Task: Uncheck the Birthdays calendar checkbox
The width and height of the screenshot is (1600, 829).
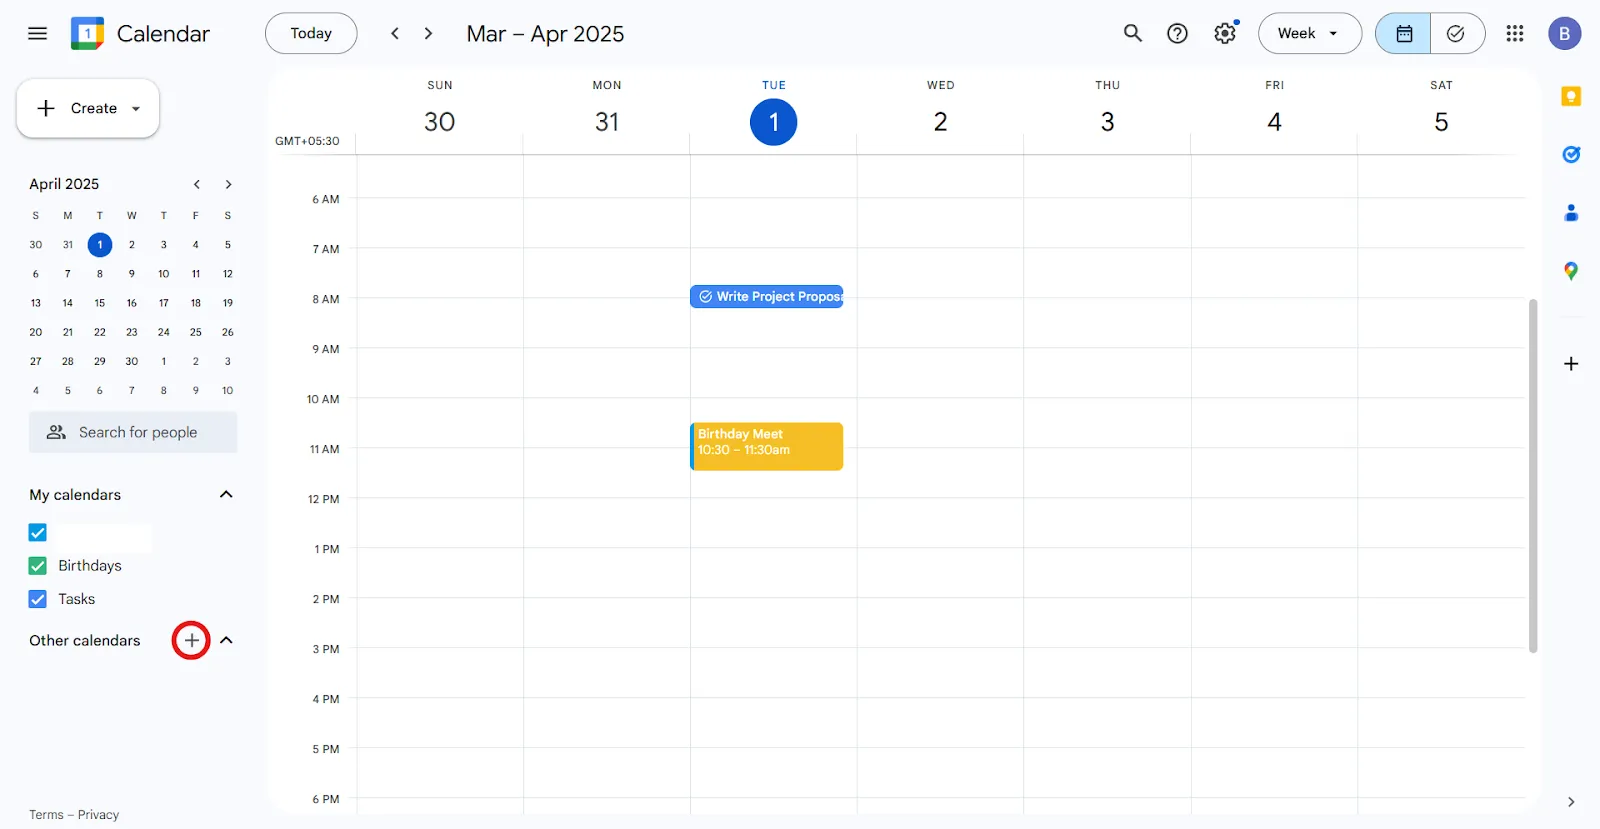Action: [38, 566]
